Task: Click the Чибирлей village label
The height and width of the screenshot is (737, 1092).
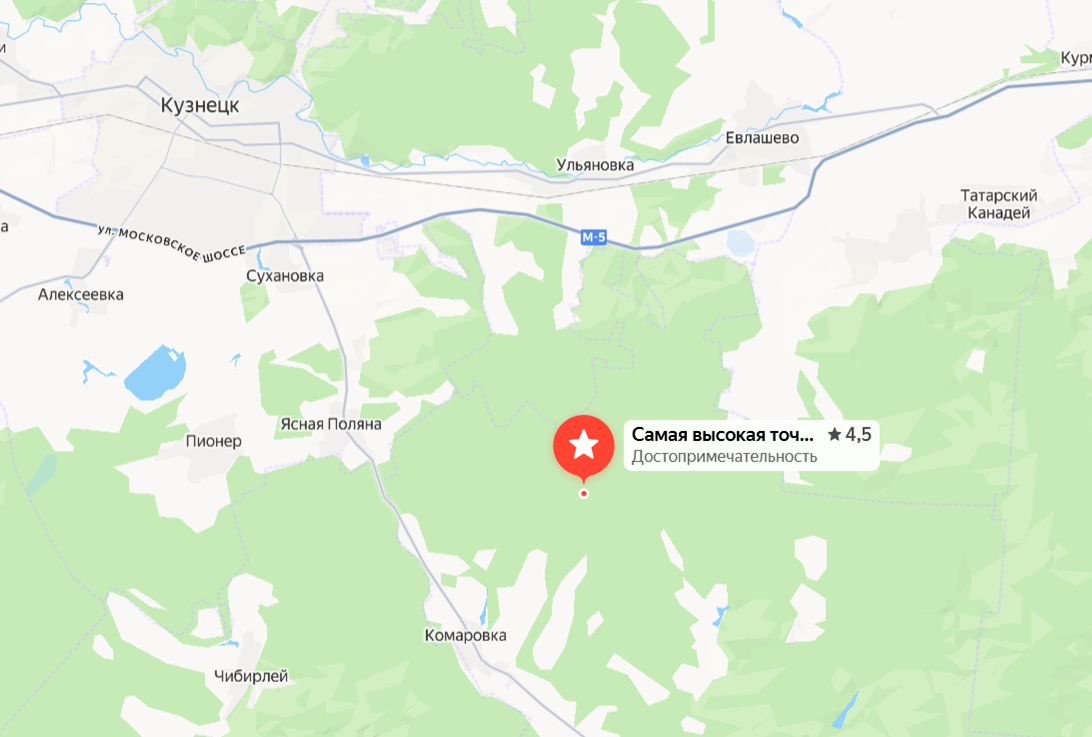Action: (x=251, y=676)
